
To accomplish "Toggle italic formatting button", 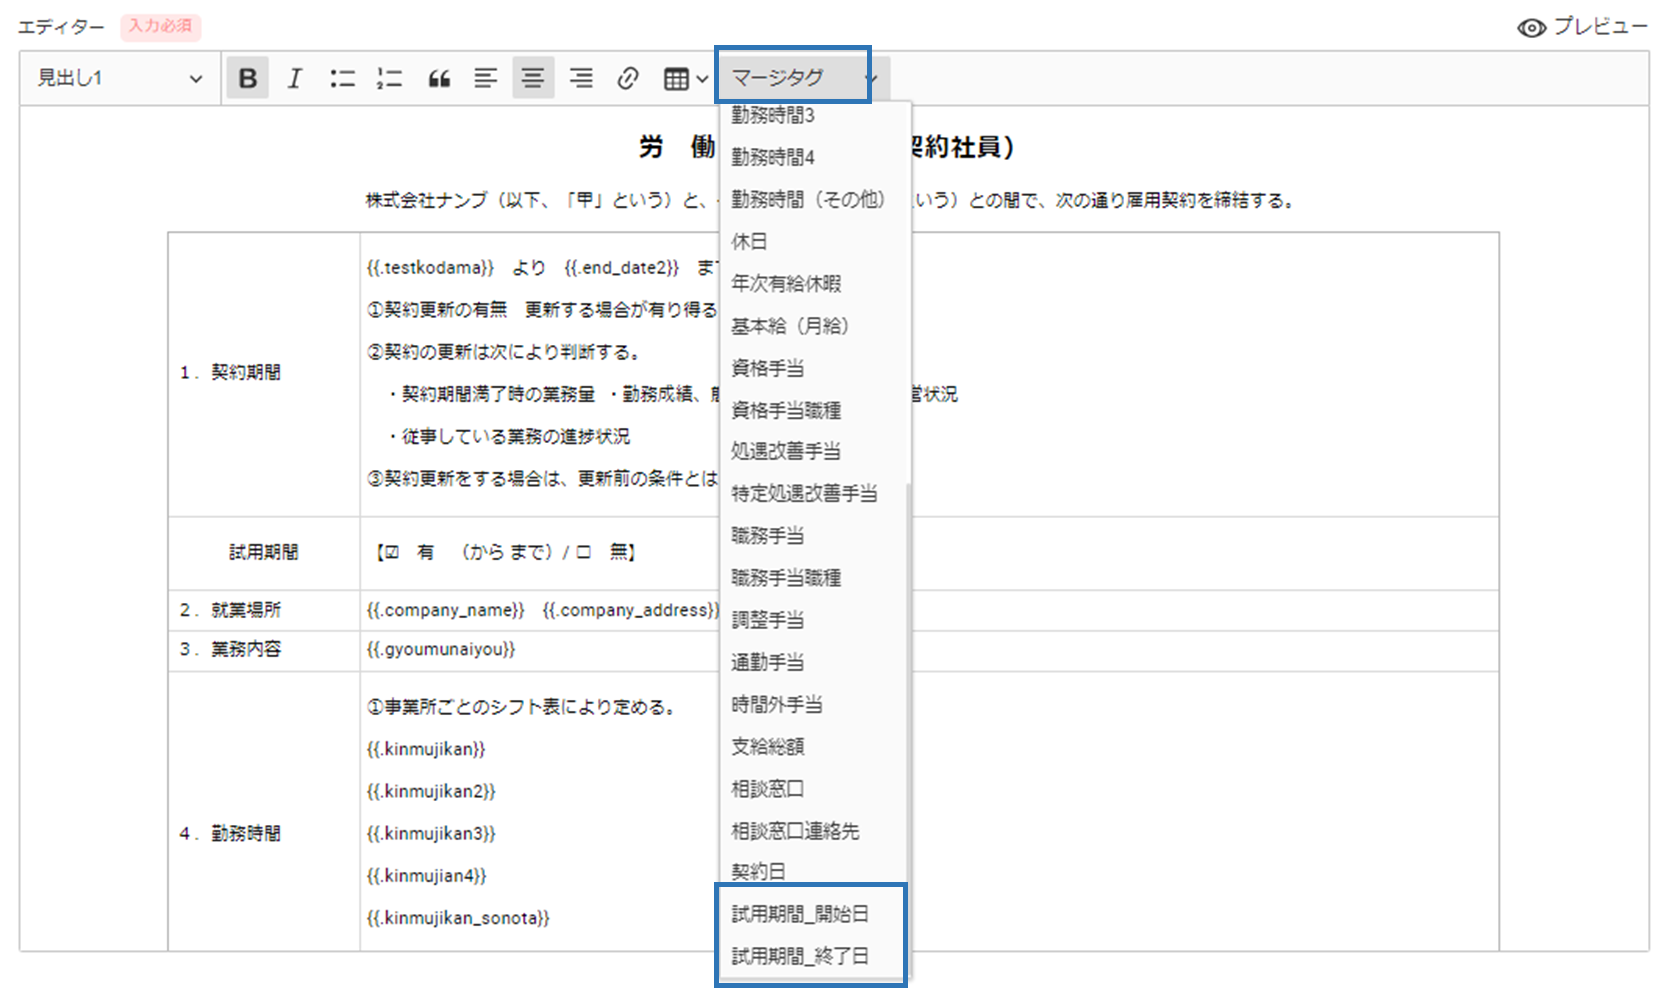I will (x=295, y=78).
